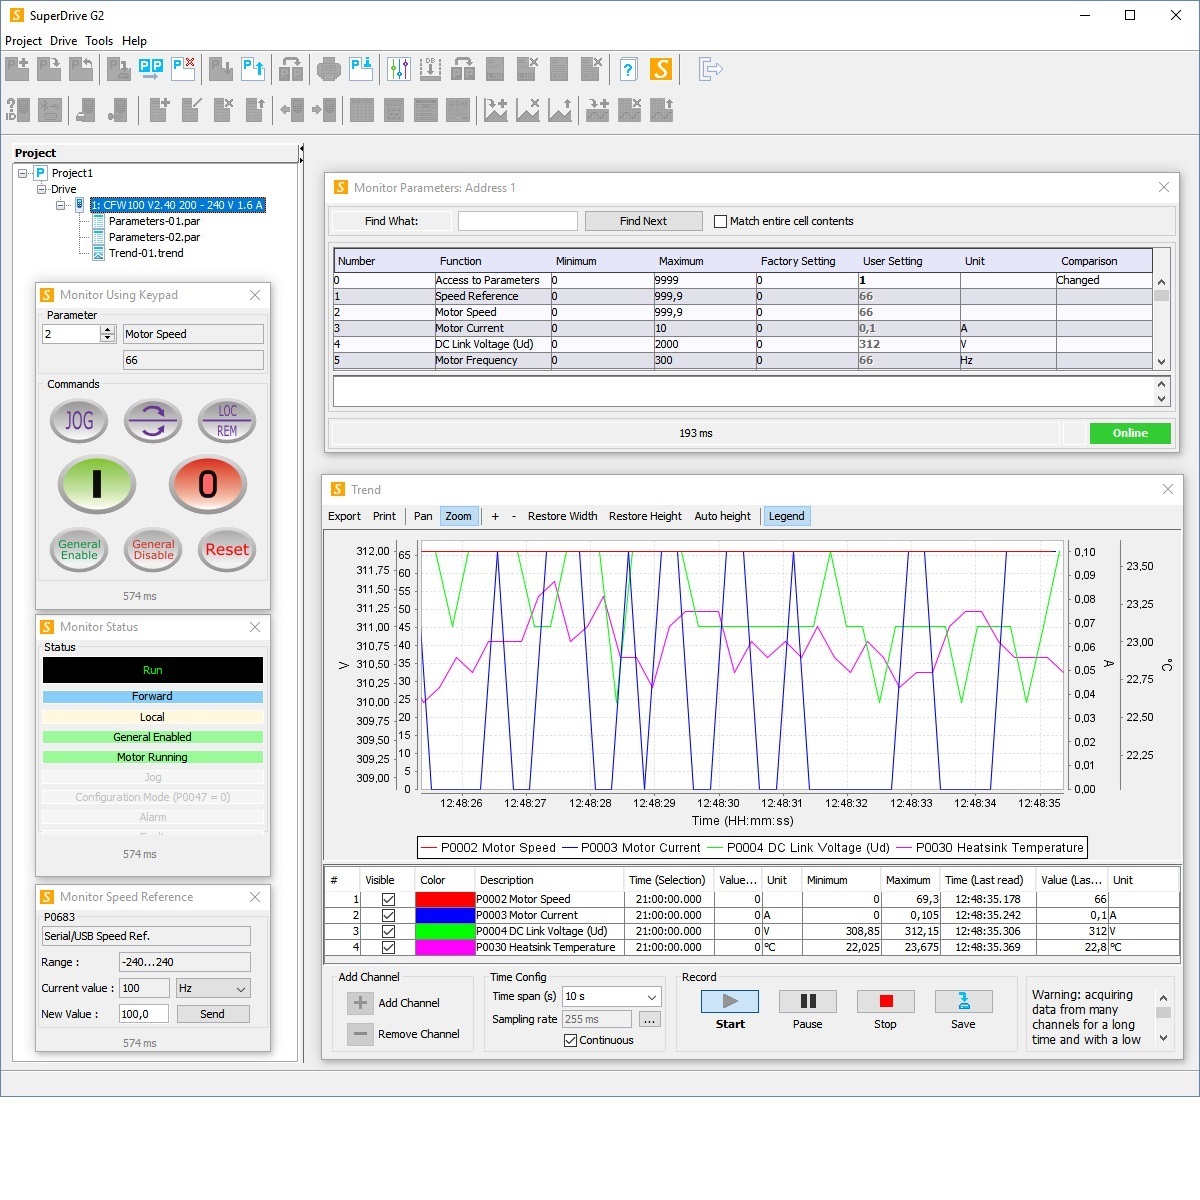Open the help question mark icon
The width and height of the screenshot is (1200, 1200).
click(x=628, y=69)
